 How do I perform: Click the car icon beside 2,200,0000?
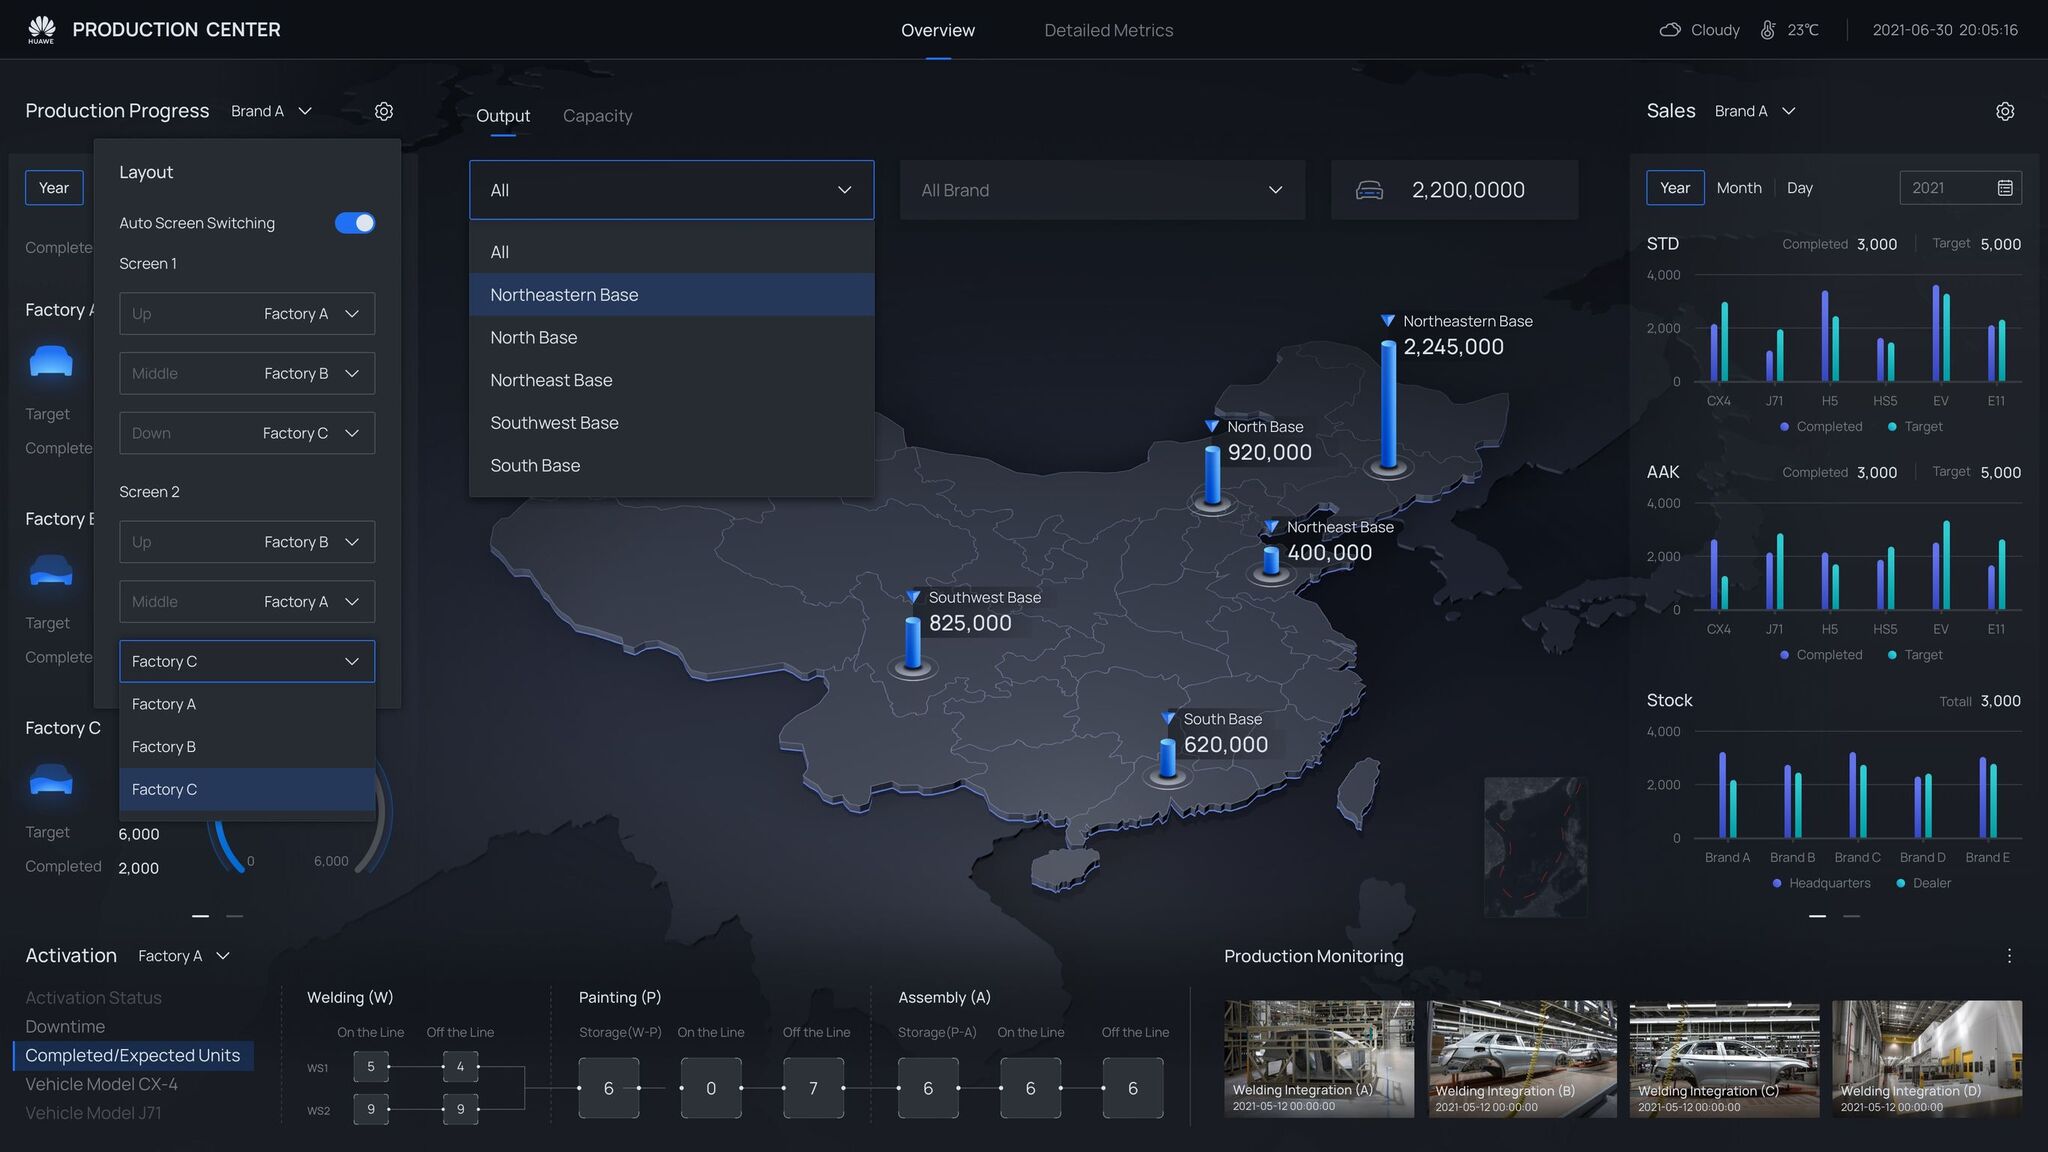1369,190
